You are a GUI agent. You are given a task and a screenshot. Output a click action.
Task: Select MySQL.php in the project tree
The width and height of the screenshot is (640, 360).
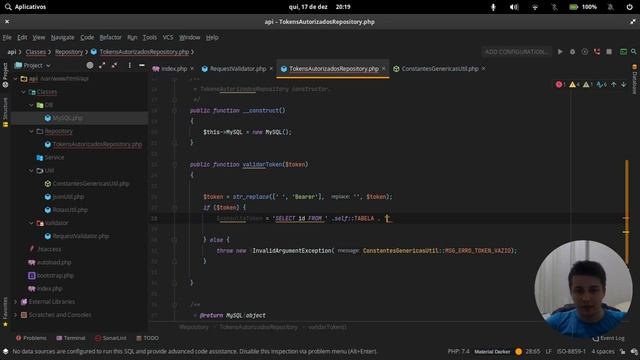[x=67, y=118]
